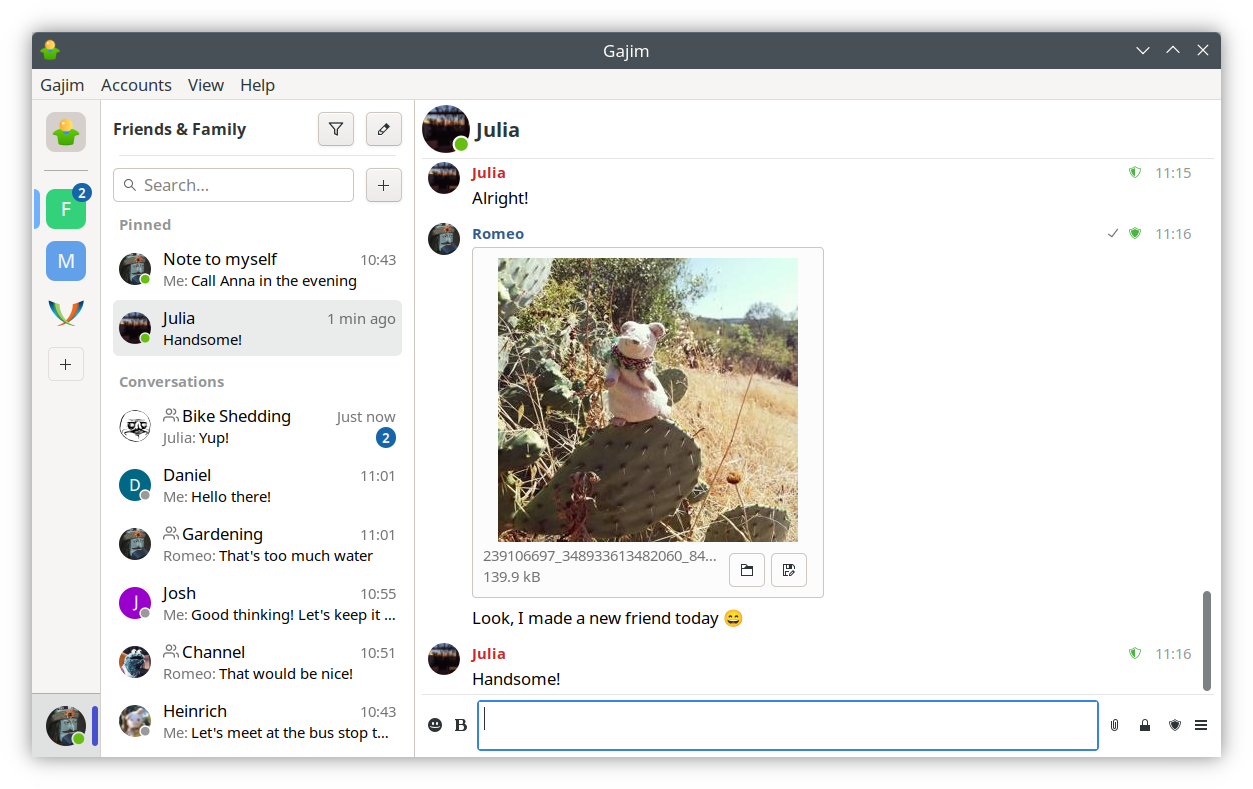Viewport: 1253px width, 789px height.
Task: Open Note to myself conversation
Action: point(257,269)
